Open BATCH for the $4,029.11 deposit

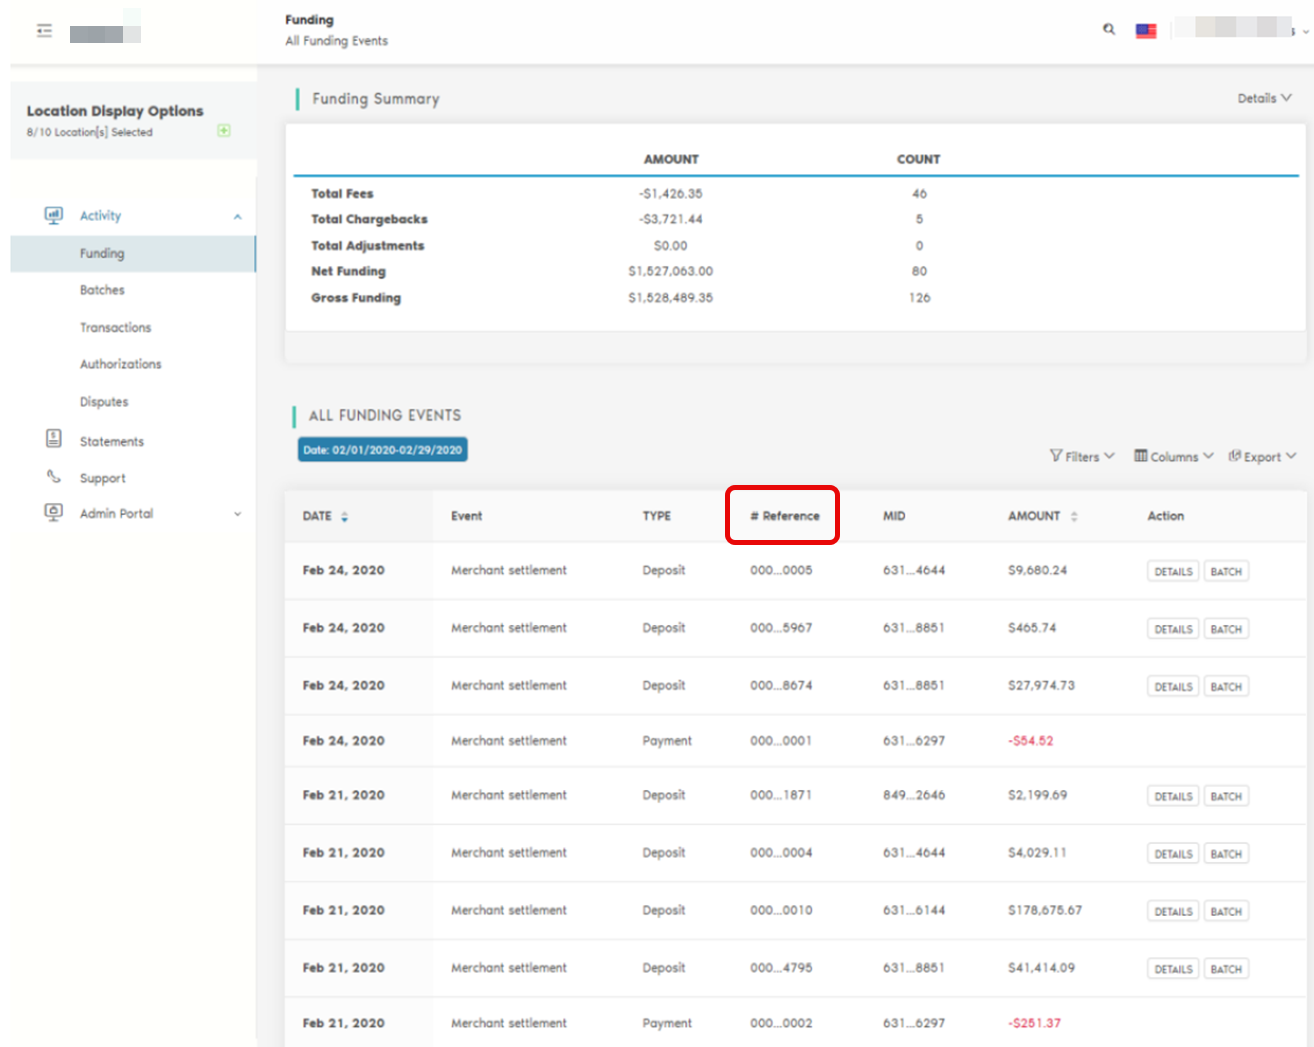point(1226,854)
